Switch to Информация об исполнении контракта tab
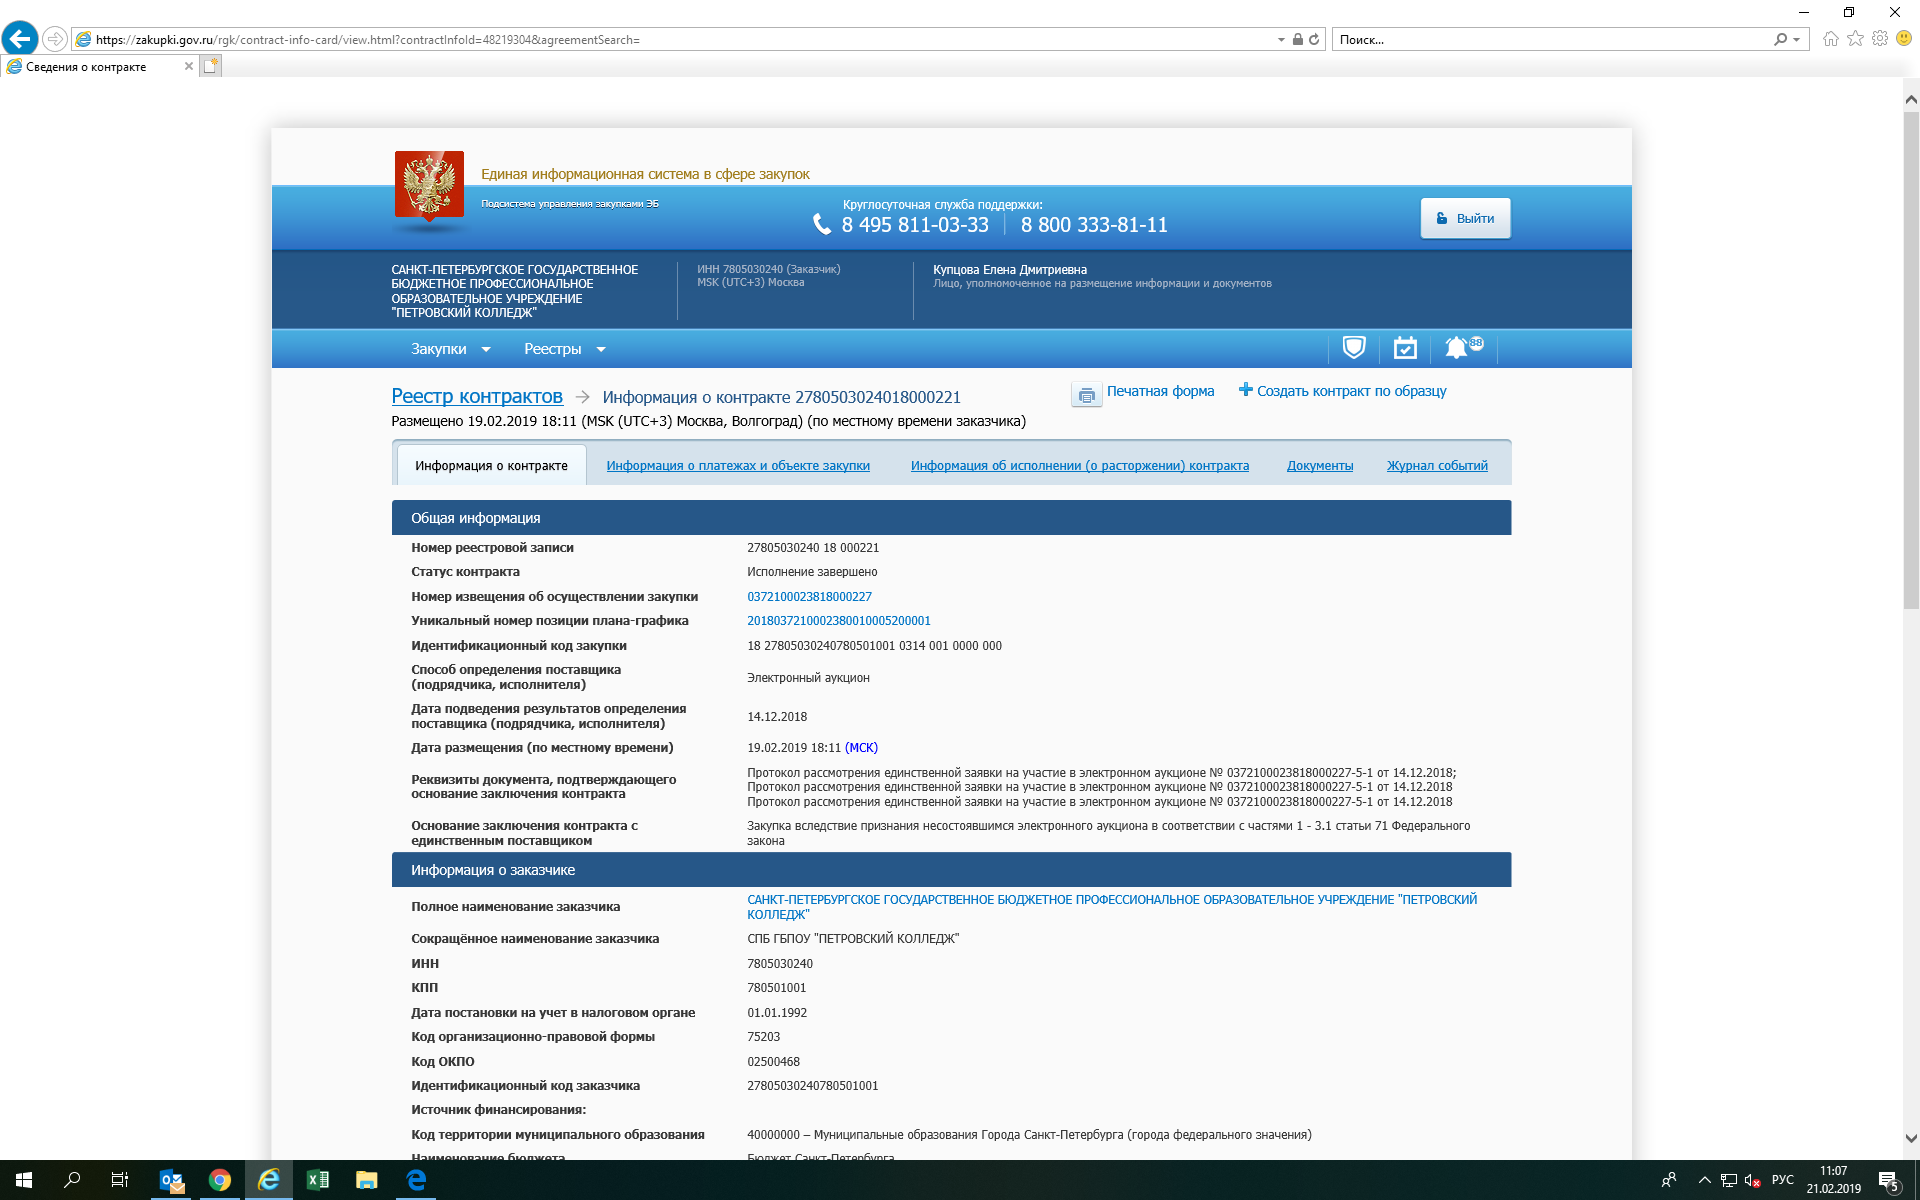The width and height of the screenshot is (1920, 1200). coord(1080,466)
